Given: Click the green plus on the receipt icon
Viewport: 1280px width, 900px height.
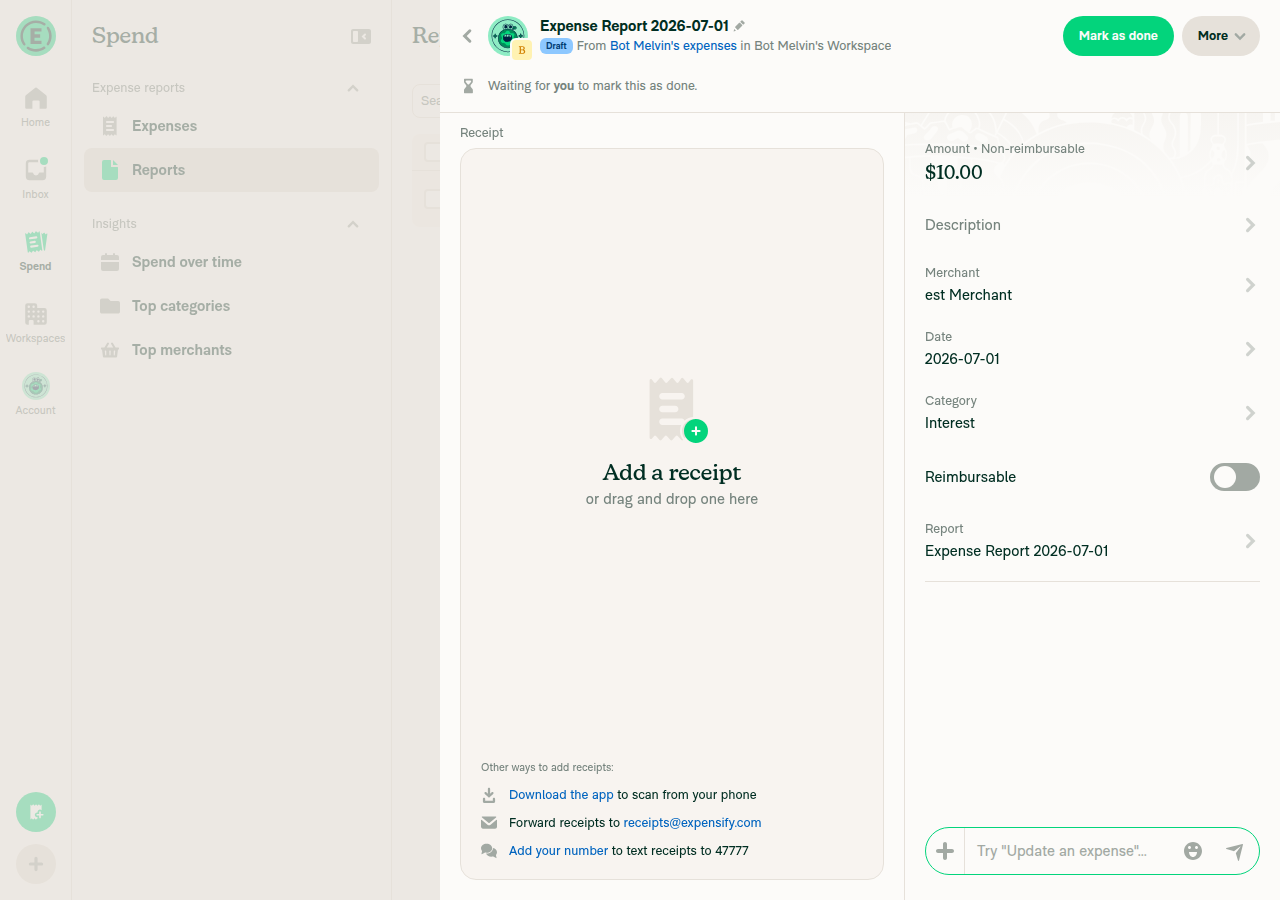Looking at the screenshot, I should (696, 431).
